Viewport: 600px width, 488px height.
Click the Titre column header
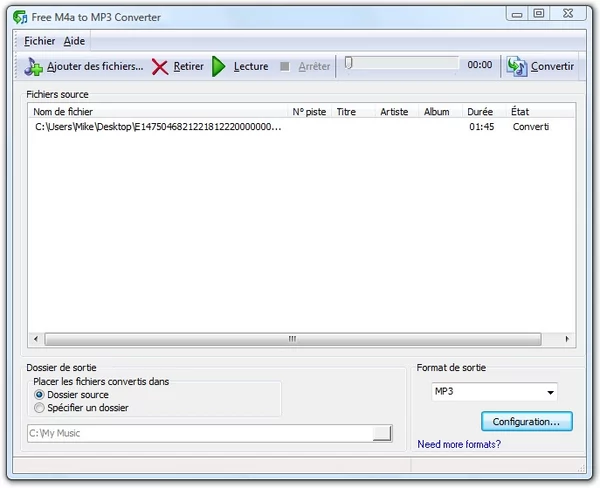(353, 112)
